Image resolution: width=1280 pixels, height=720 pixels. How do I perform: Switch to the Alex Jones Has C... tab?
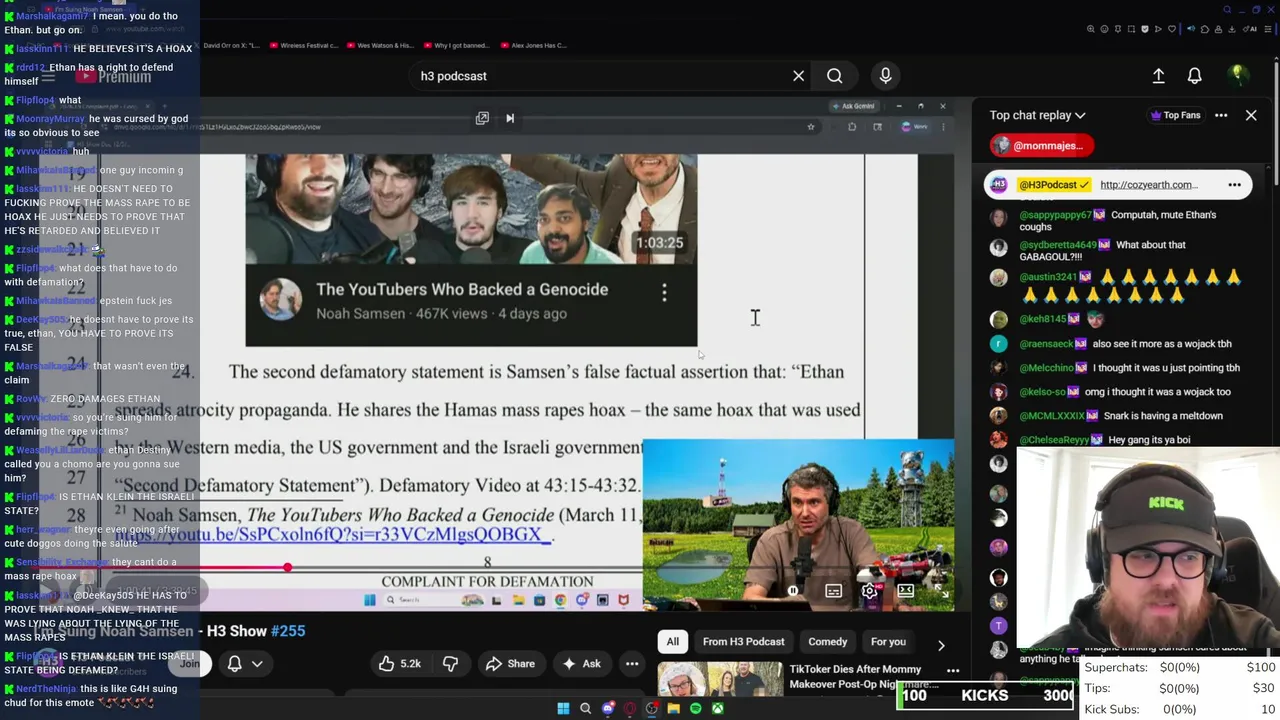pyautogui.click(x=534, y=45)
